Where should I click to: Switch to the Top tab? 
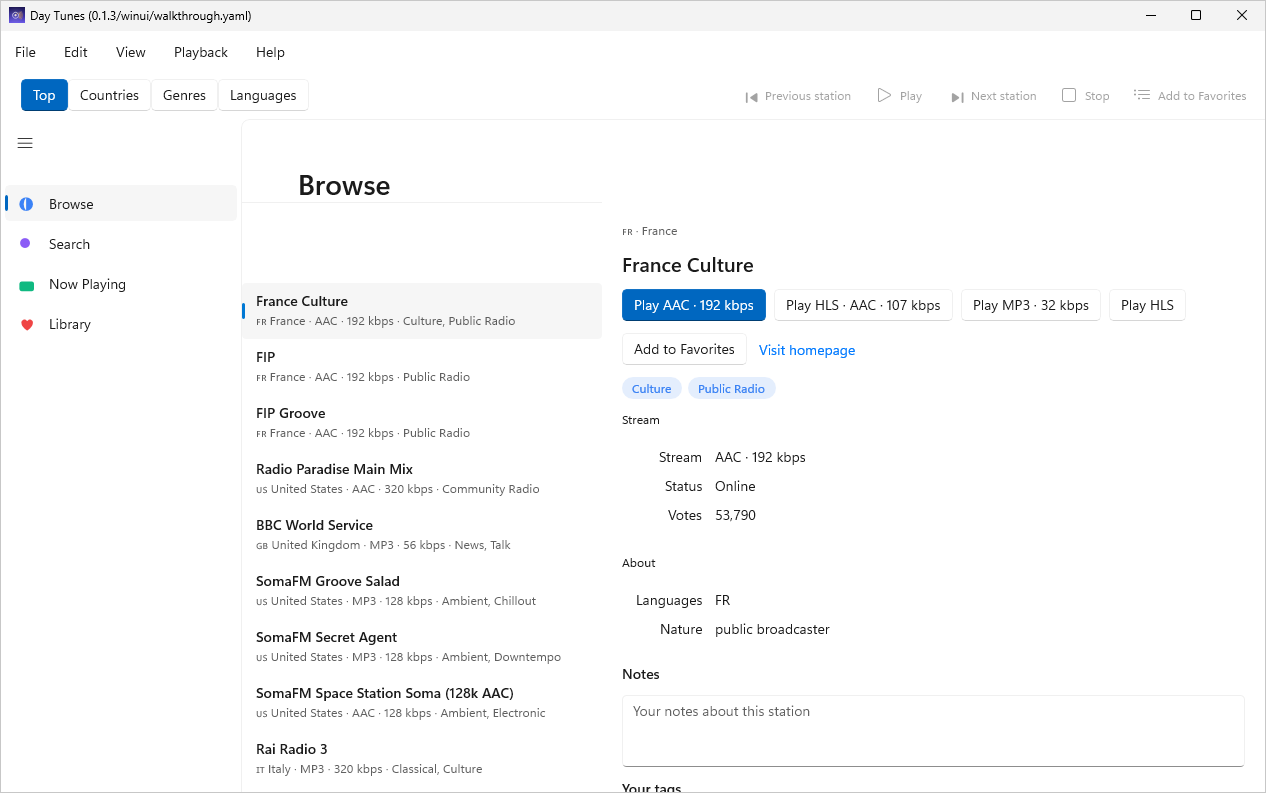coord(44,95)
